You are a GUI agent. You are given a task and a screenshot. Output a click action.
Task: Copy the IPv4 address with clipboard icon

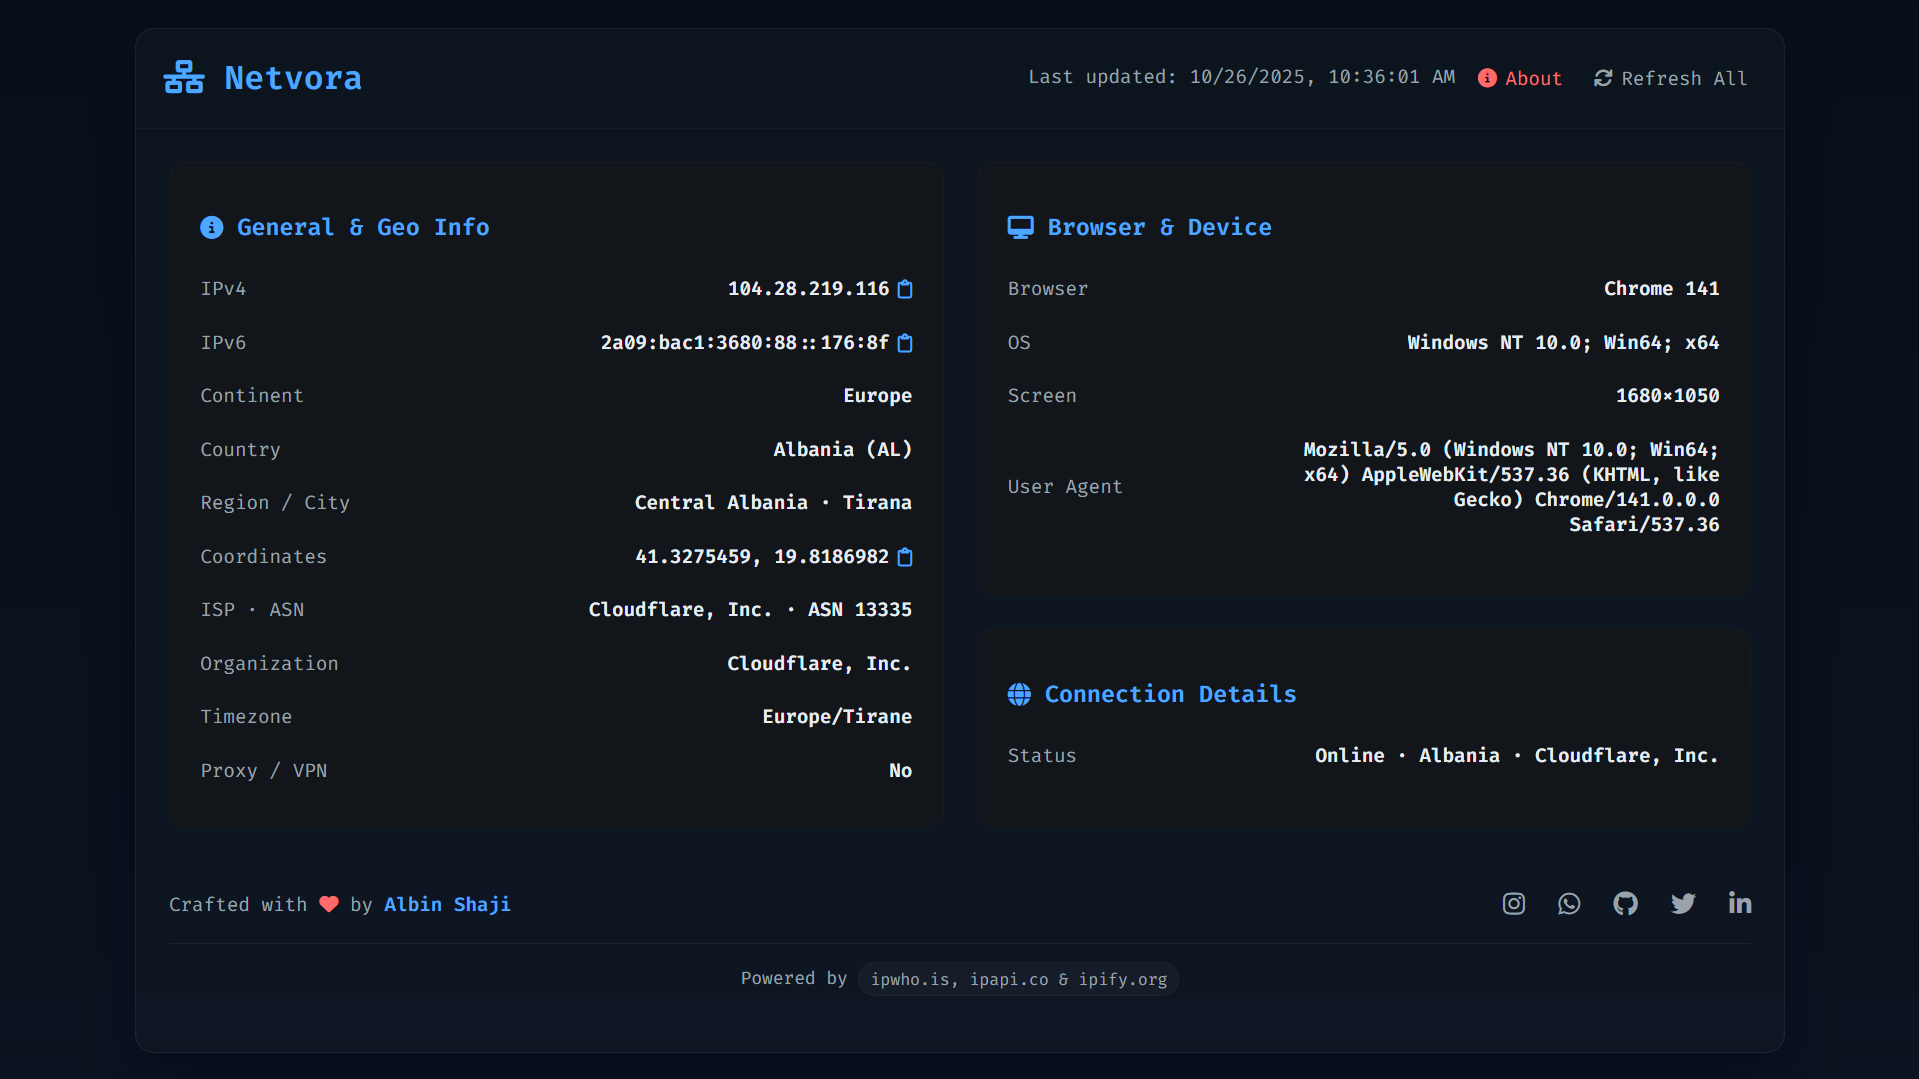click(905, 289)
